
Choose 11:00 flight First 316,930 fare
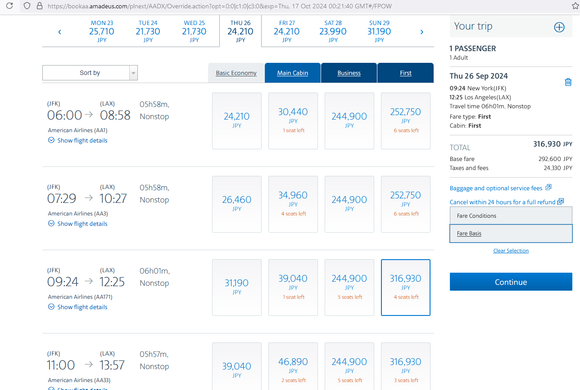(406, 366)
